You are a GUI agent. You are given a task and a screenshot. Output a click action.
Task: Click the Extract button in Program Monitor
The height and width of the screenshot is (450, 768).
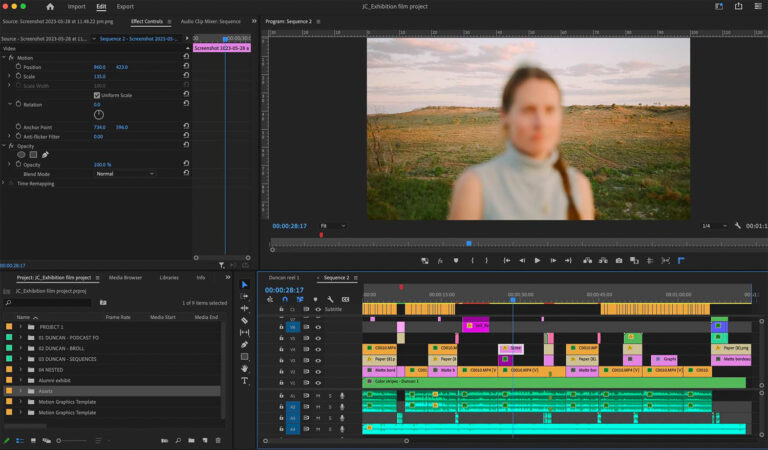[603, 261]
